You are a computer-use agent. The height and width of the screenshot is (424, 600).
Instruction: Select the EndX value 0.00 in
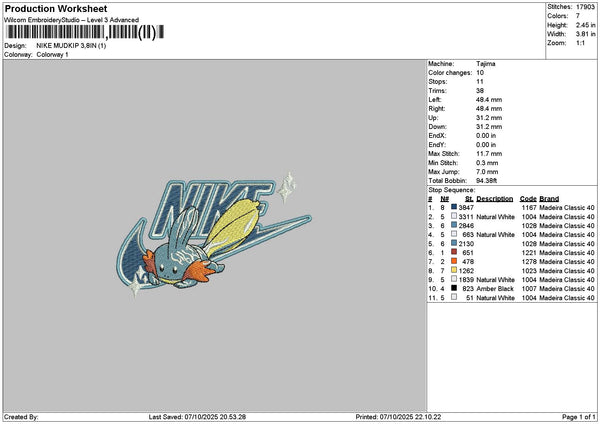486,135
